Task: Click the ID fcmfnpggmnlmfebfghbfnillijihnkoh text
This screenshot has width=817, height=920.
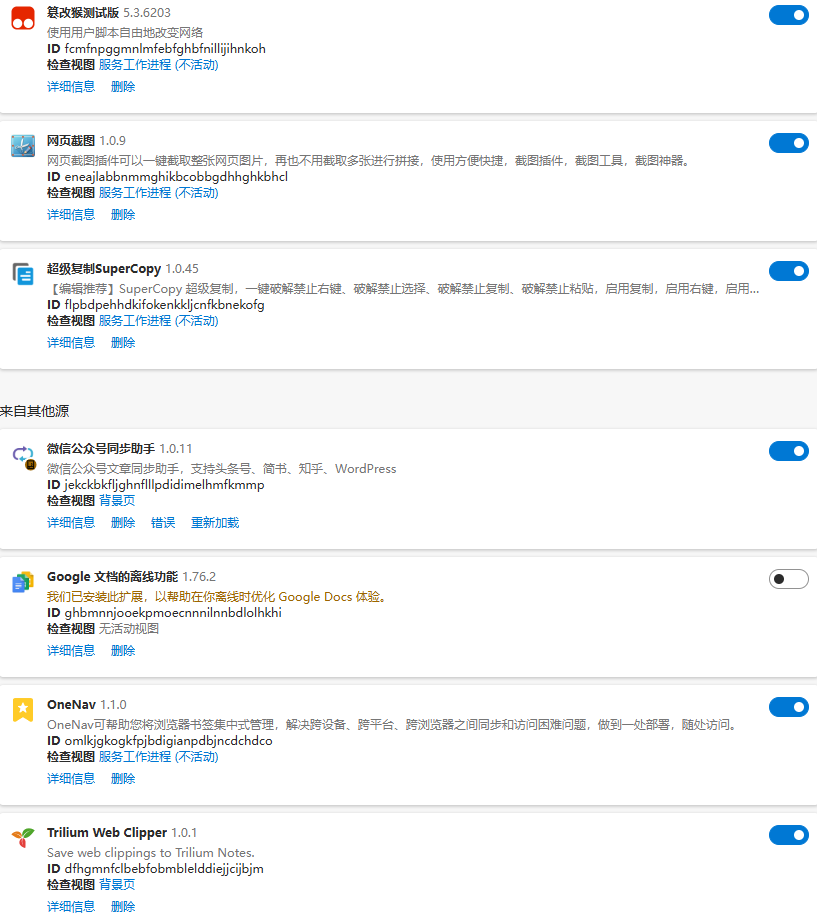Action: click(156, 49)
